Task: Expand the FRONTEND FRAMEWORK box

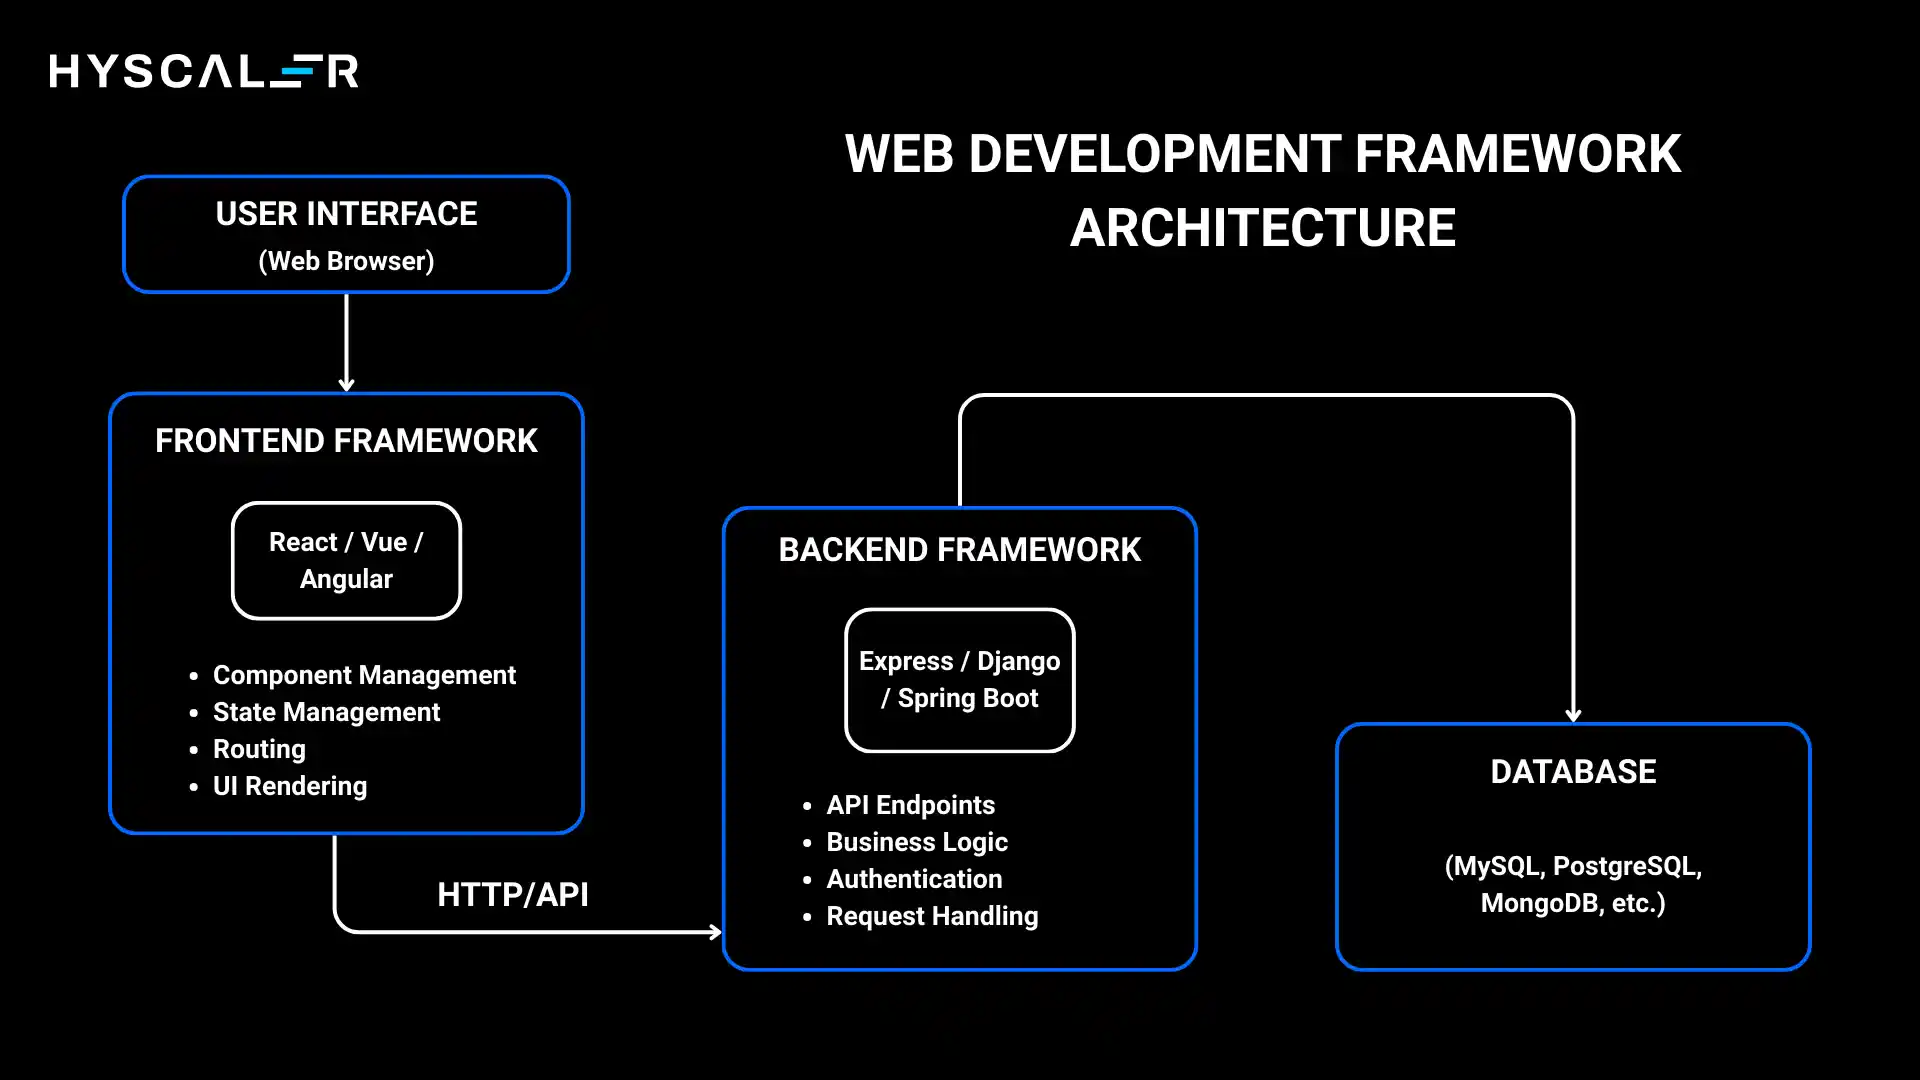Action: click(346, 441)
